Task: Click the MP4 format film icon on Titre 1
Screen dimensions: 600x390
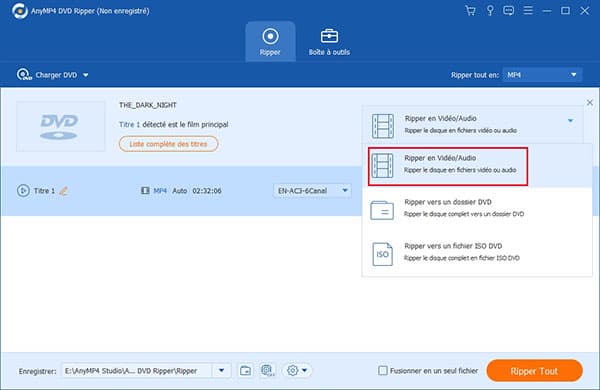Action: click(145, 190)
